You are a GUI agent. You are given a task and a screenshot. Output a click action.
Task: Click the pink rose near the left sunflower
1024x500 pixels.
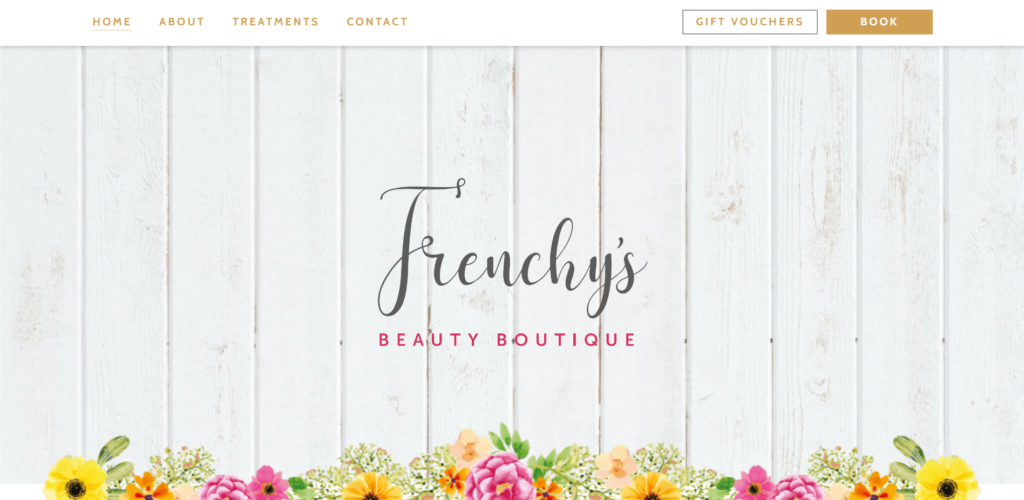coord(225,488)
